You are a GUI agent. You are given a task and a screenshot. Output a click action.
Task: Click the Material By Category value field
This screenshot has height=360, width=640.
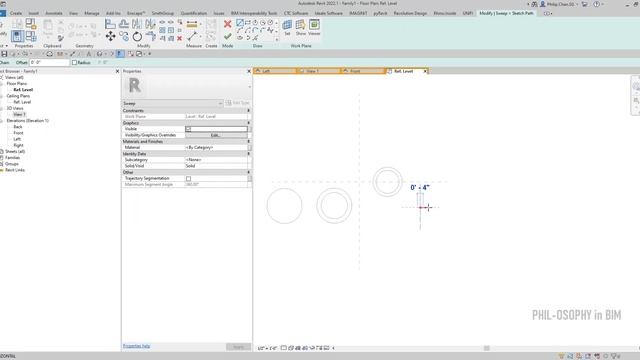216,147
